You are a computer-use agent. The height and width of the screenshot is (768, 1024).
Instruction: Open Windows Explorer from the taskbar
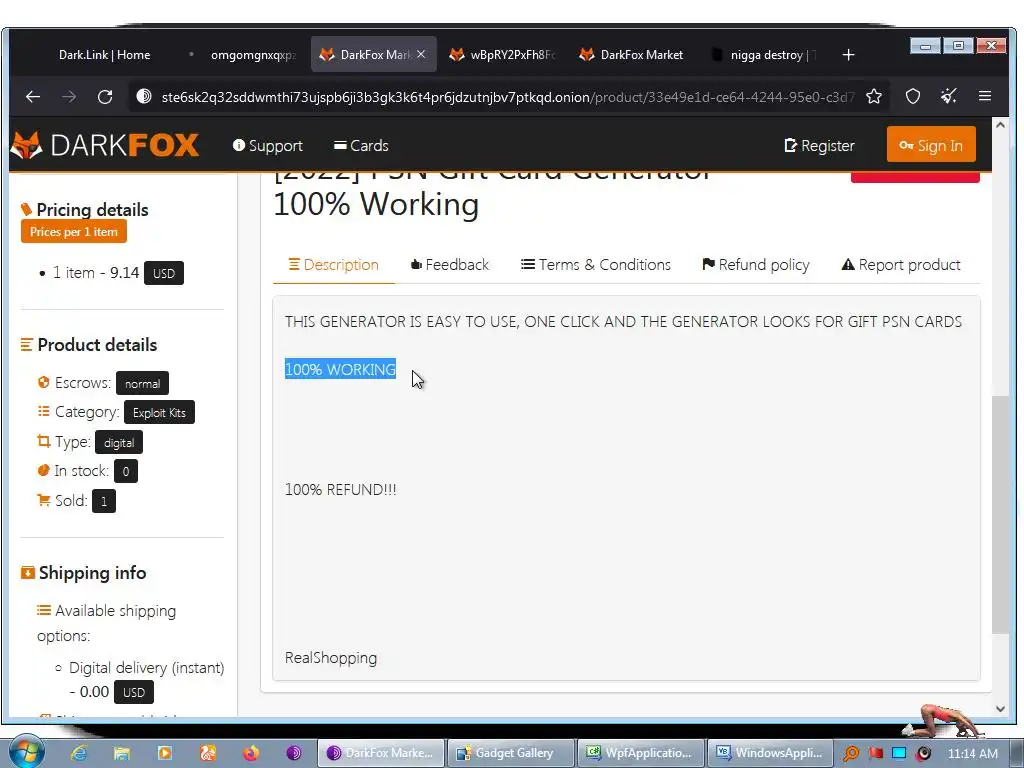[x=121, y=753]
